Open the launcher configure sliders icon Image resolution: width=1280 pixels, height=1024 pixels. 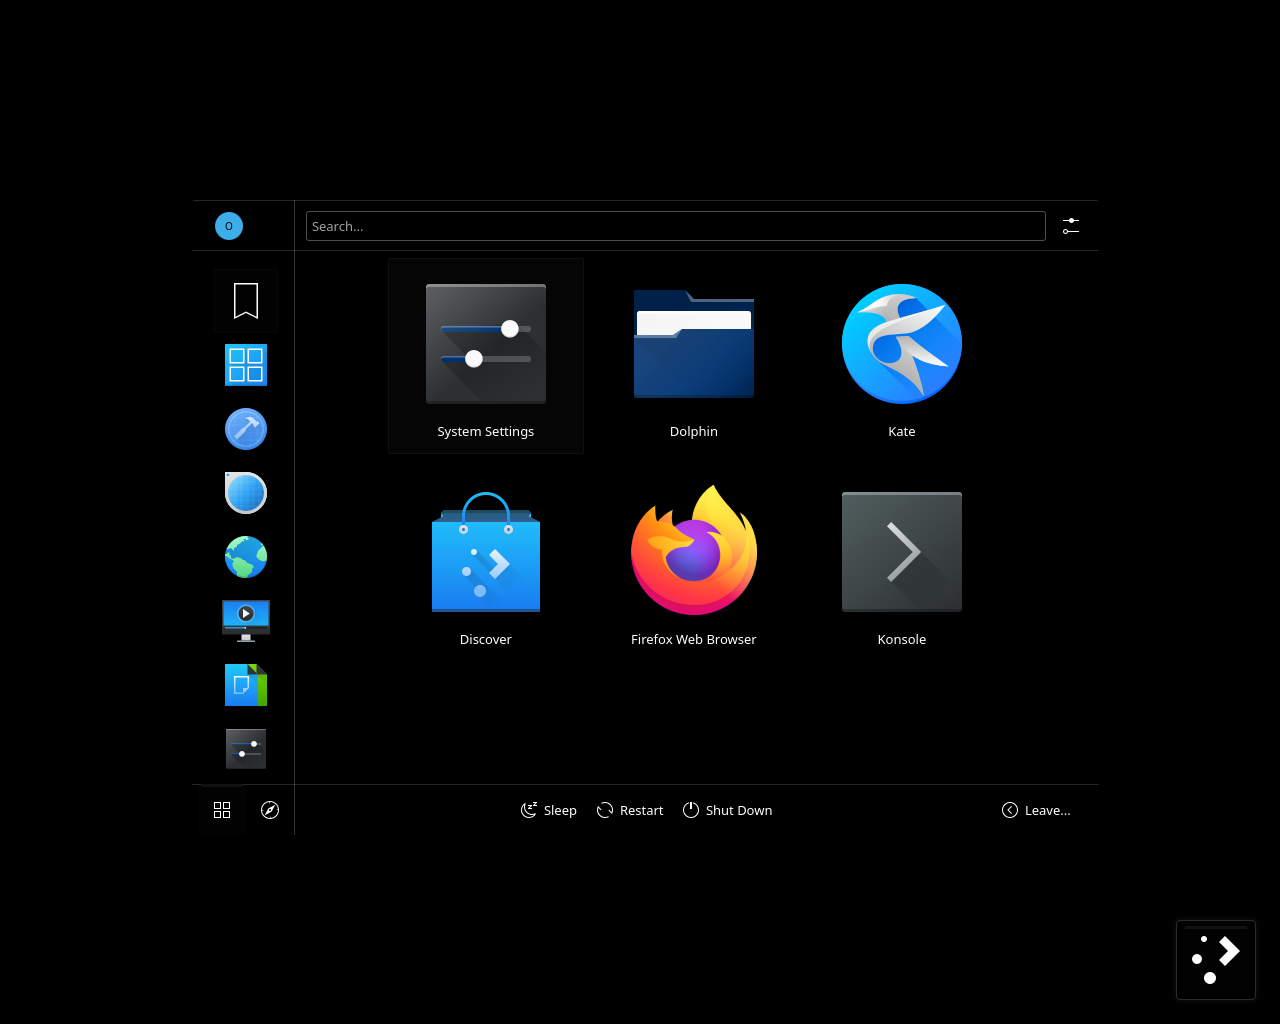1071,226
